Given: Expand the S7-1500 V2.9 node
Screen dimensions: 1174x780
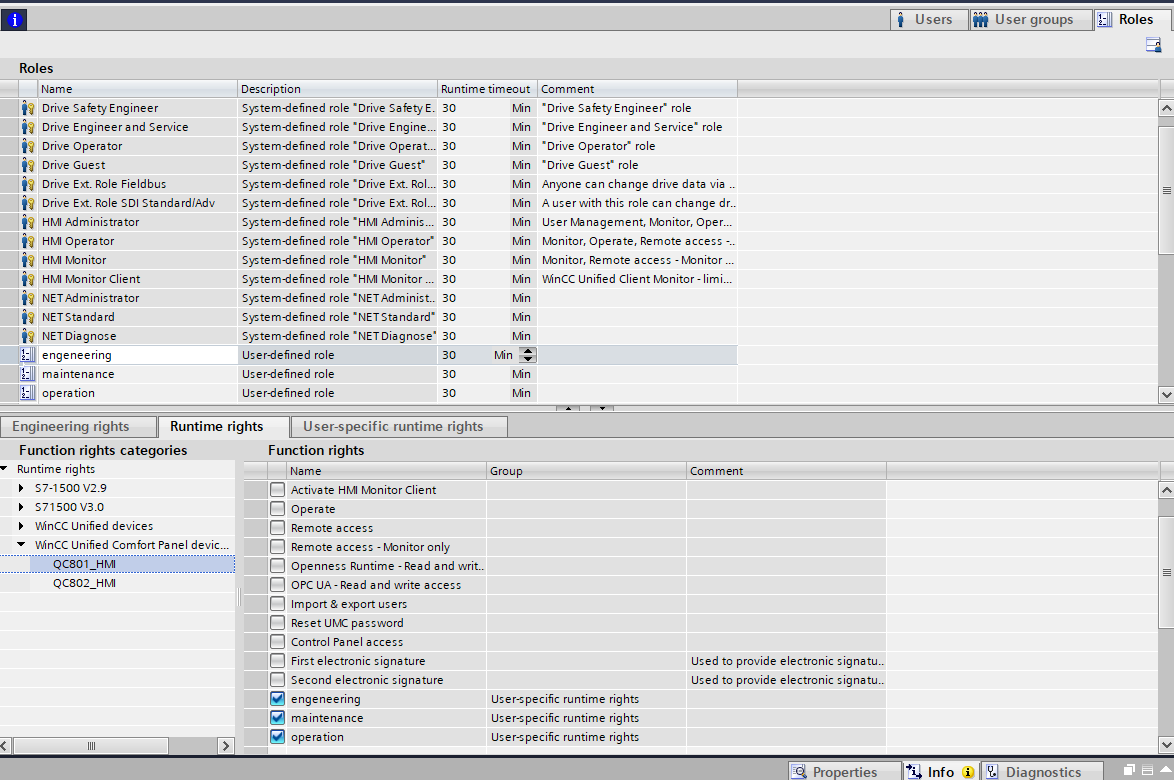Looking at the screenshot, I should point(21,488).
